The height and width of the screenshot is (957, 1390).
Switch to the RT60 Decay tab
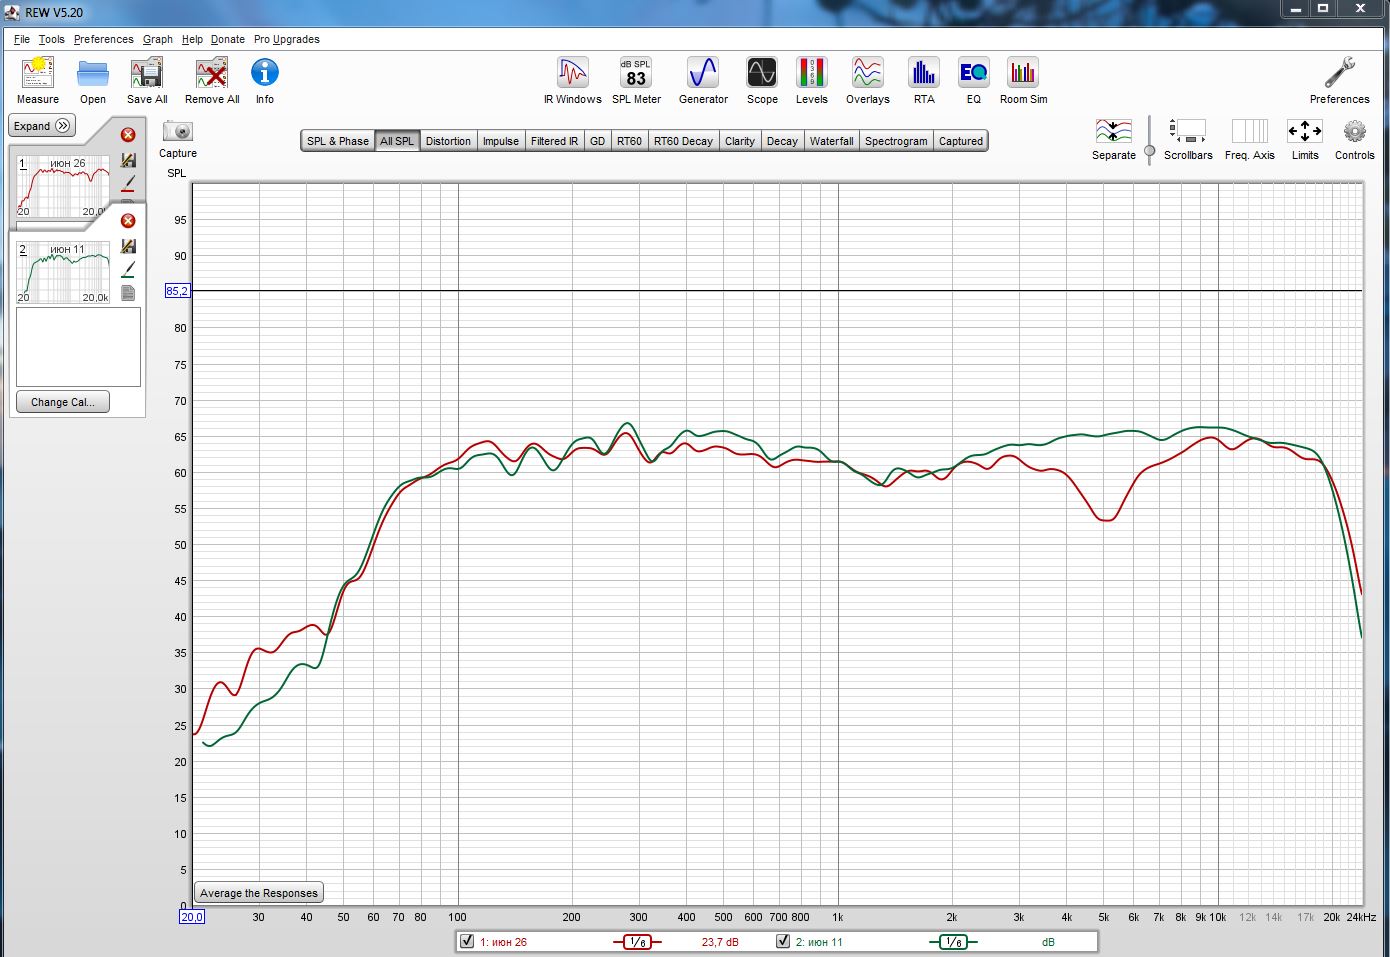point(683,141)
